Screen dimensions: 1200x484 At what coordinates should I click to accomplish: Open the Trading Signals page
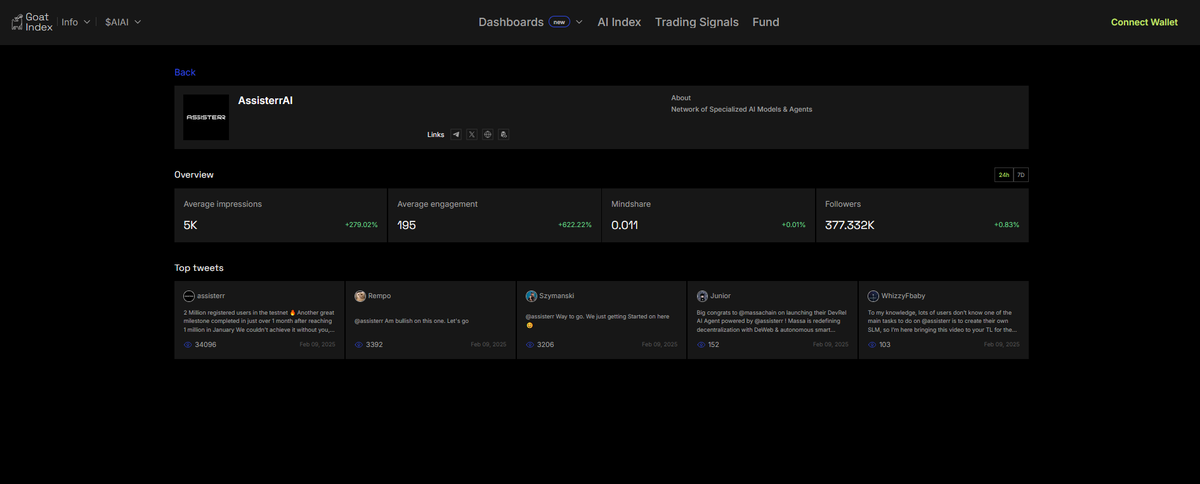tap(697, 22)
